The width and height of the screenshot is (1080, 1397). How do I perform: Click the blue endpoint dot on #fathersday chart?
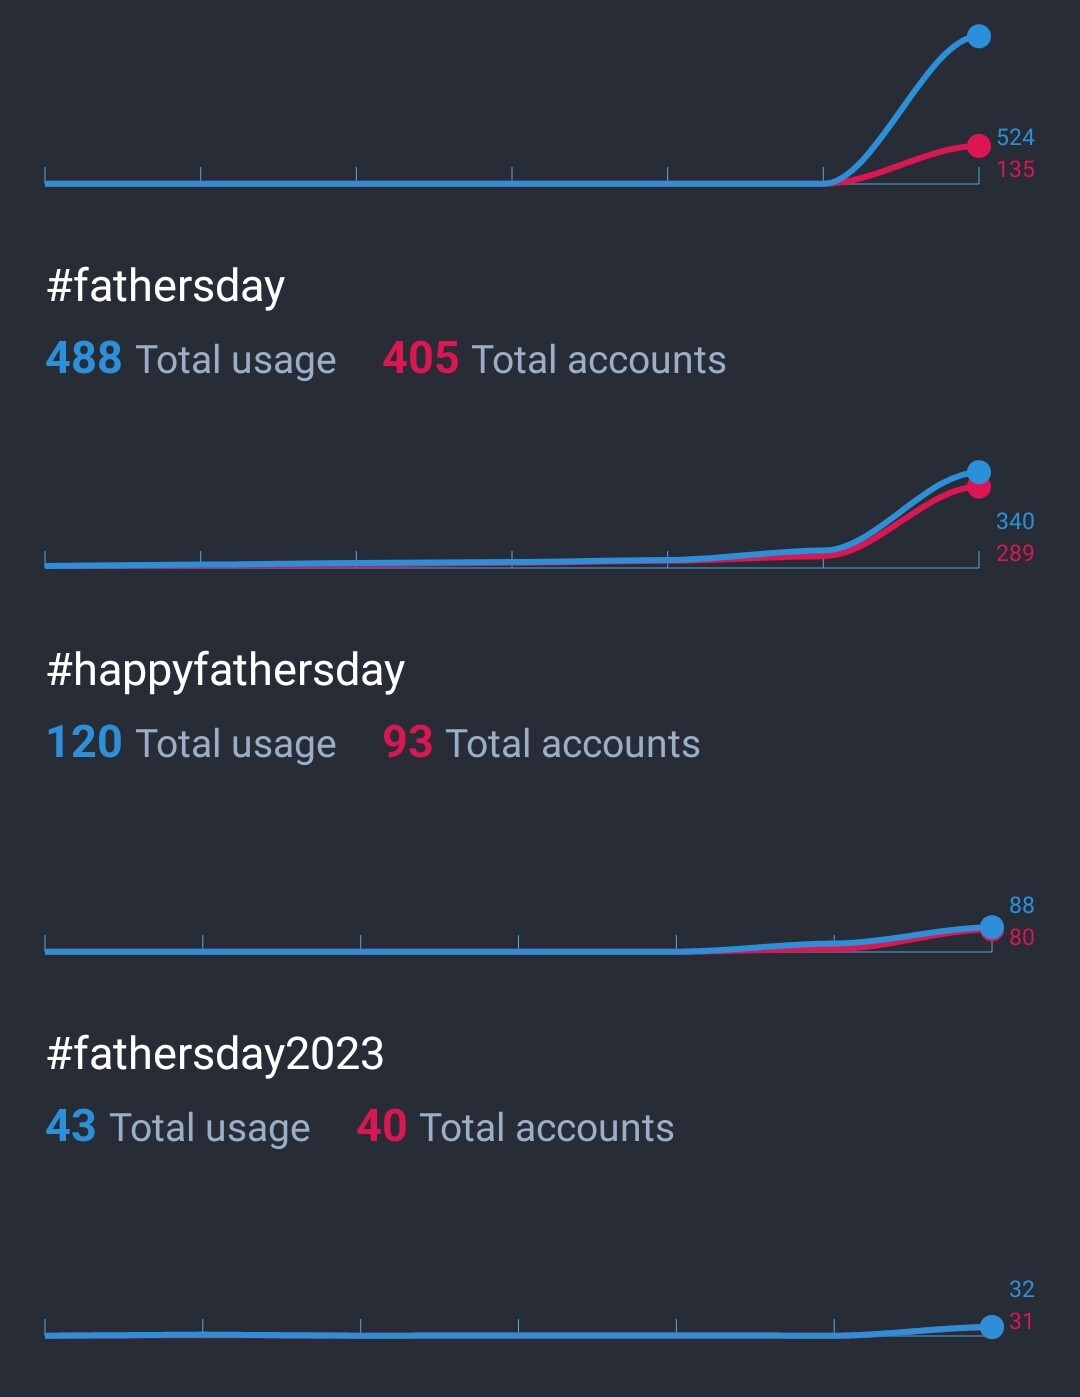(979, 471)
